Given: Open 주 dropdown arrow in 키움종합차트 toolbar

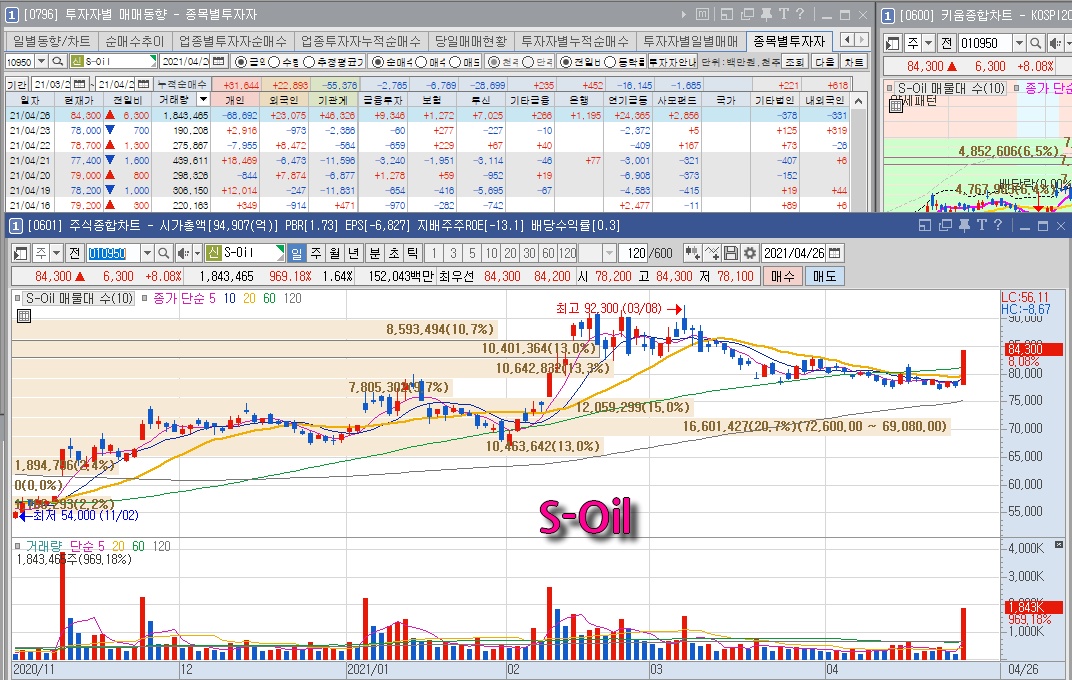Looking at the screenshot, I should click(x=928, y=44).
